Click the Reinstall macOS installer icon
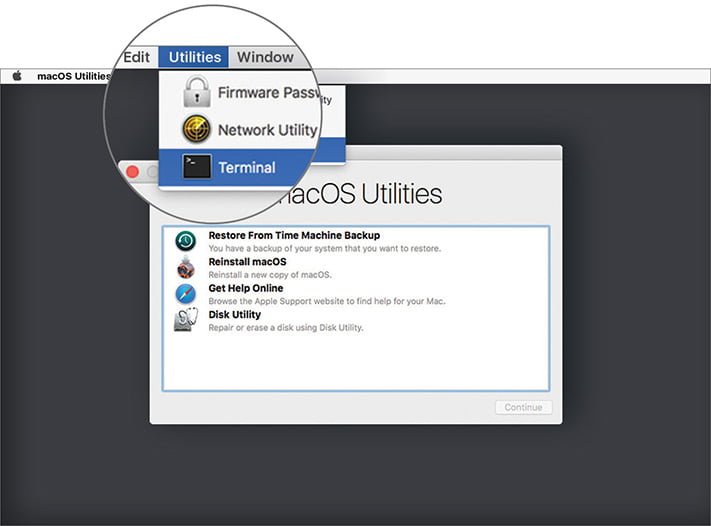 point(185,267)
